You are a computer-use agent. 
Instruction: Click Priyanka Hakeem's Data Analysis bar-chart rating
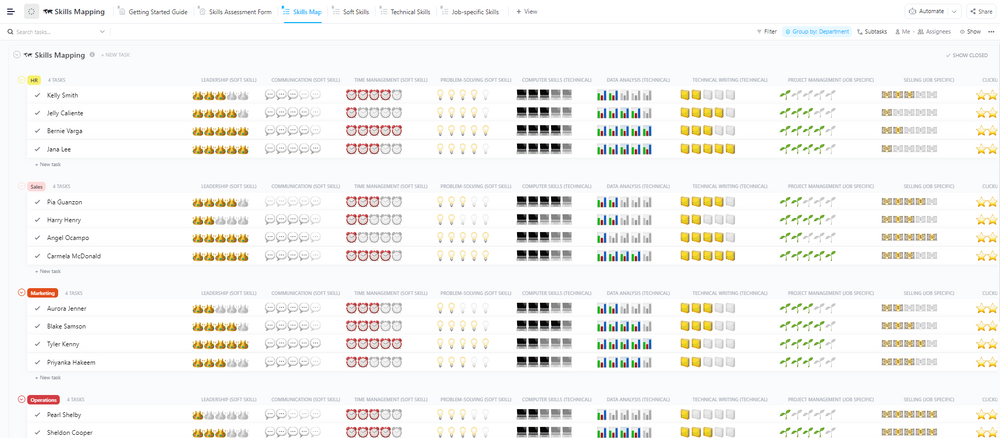click(624, 362)
